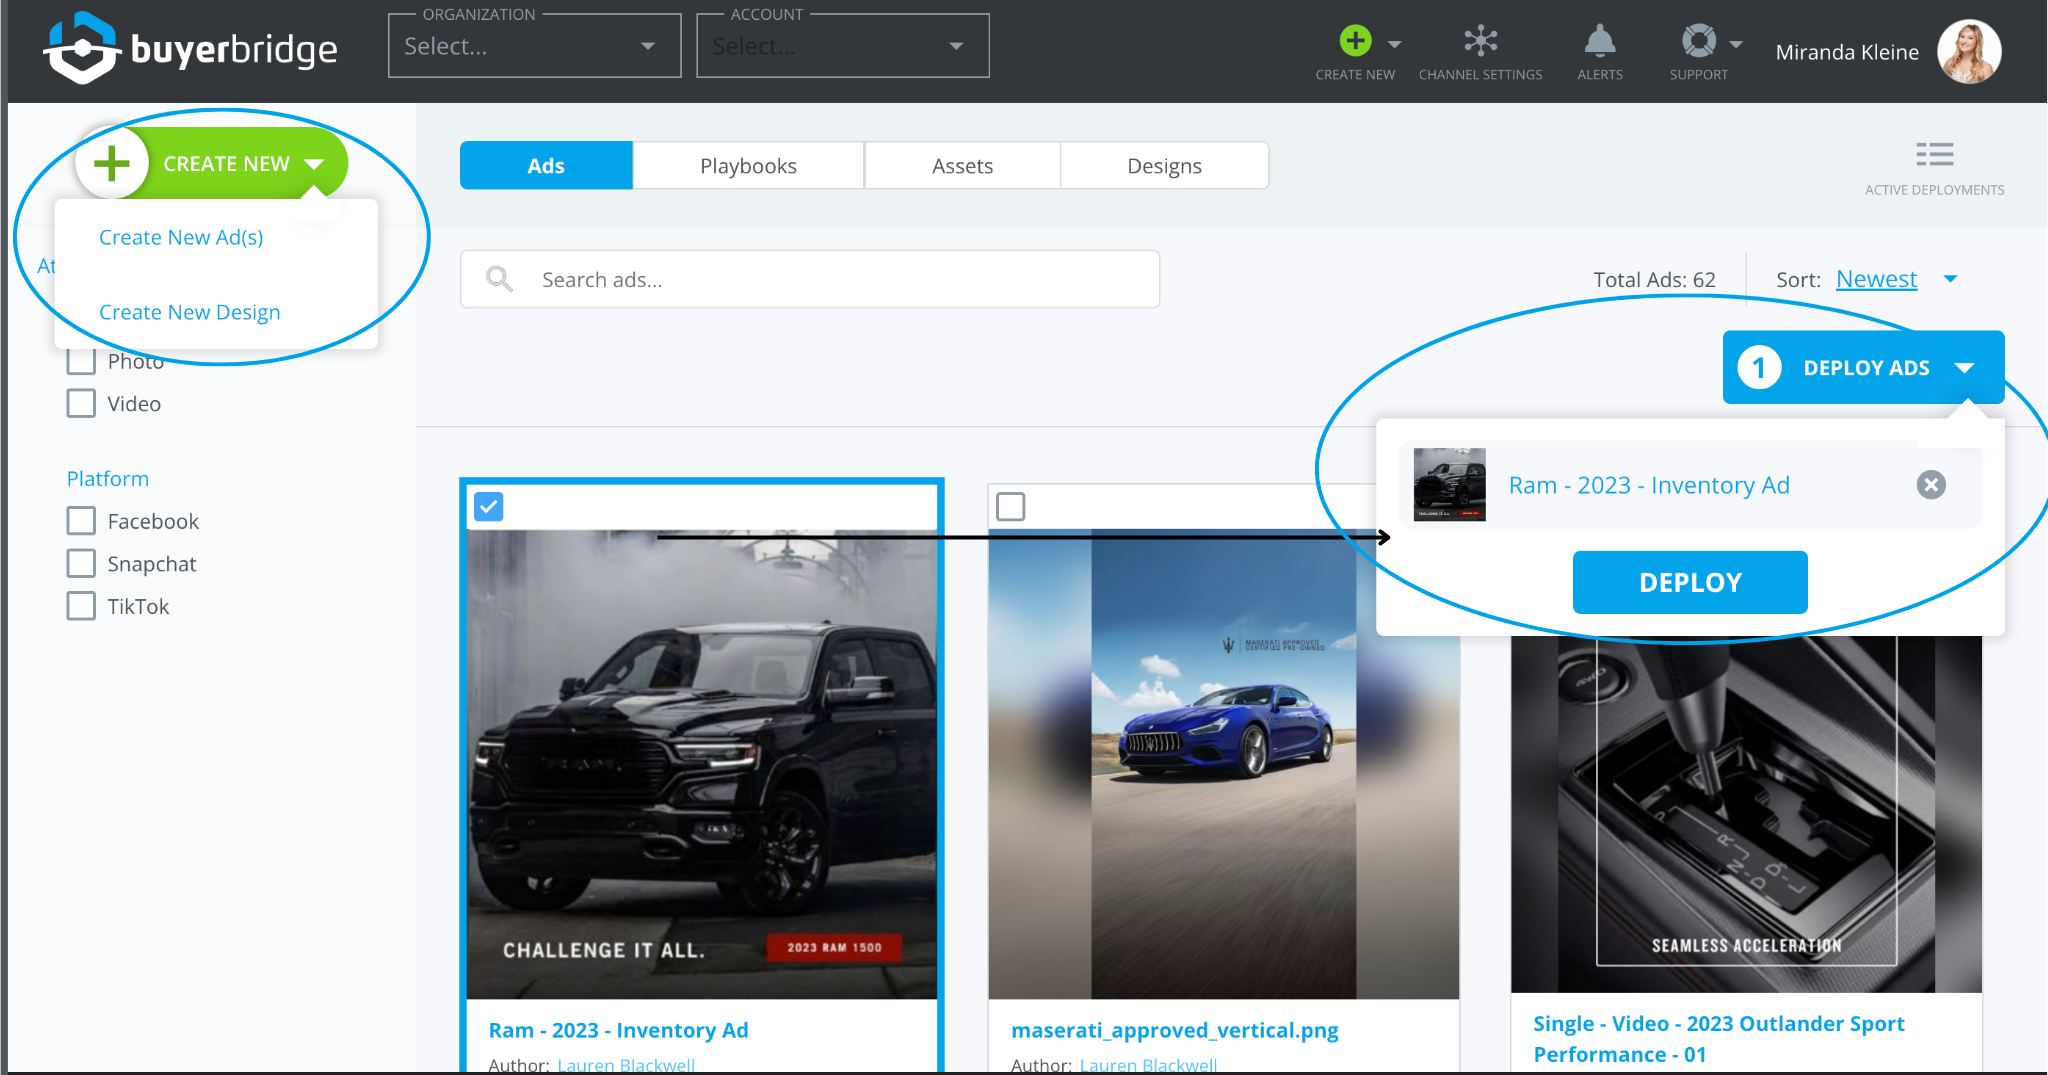The width and height of the screenshot is (2048, 1075).
Task: Click the plus icon on CREATE NEW button
Action: pos(112,163)
